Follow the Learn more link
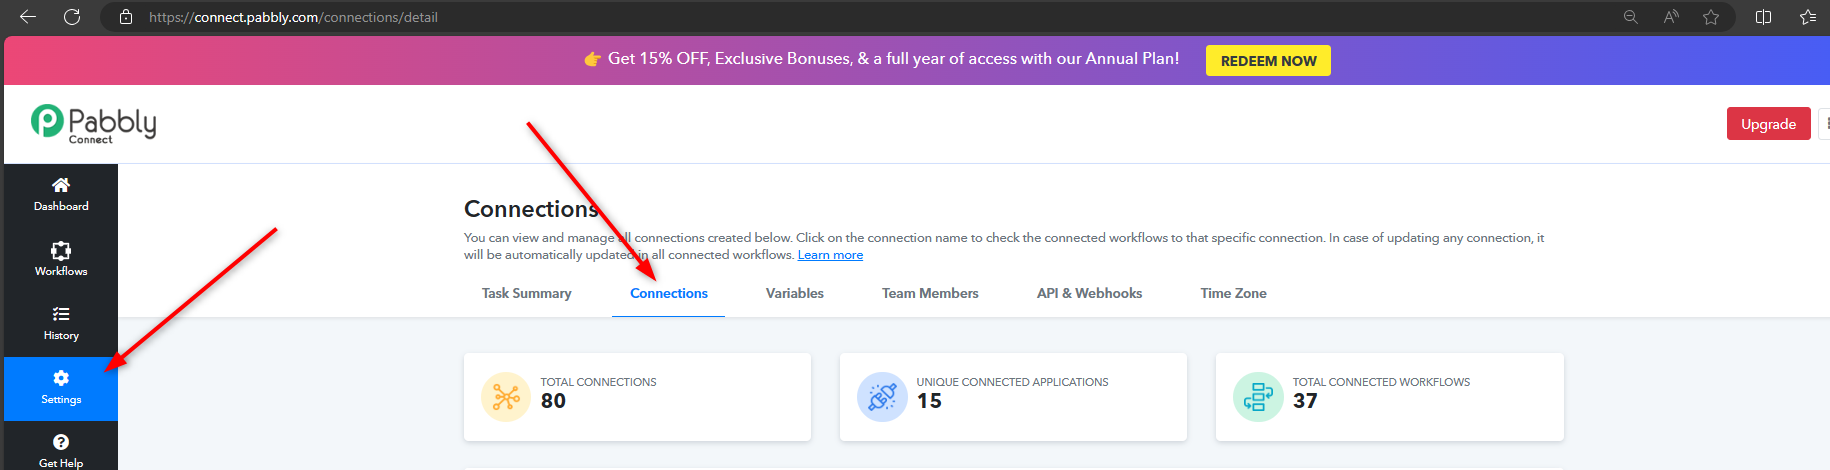This screenshot has height=470, width=1830. pos(830,255)
